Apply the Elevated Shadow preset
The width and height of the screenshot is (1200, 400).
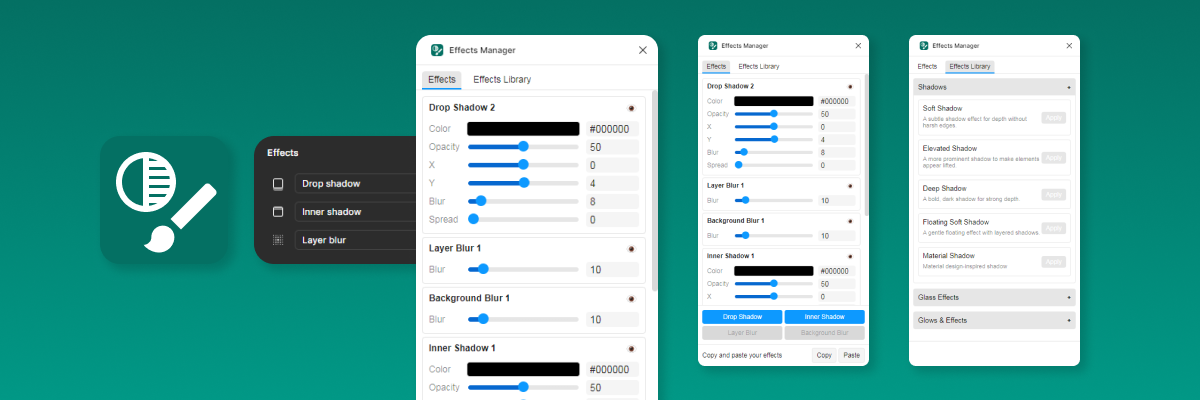click(1054, 157)
